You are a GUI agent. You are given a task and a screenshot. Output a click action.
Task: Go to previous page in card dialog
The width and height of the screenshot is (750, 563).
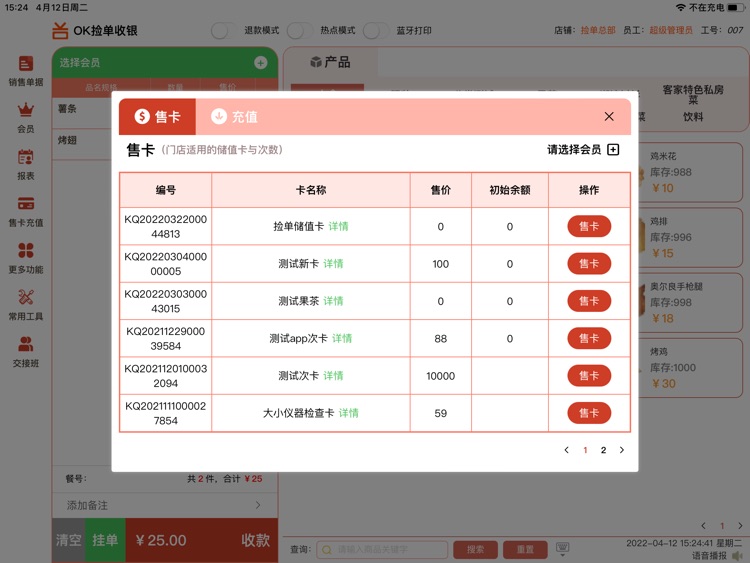(567, 450)
